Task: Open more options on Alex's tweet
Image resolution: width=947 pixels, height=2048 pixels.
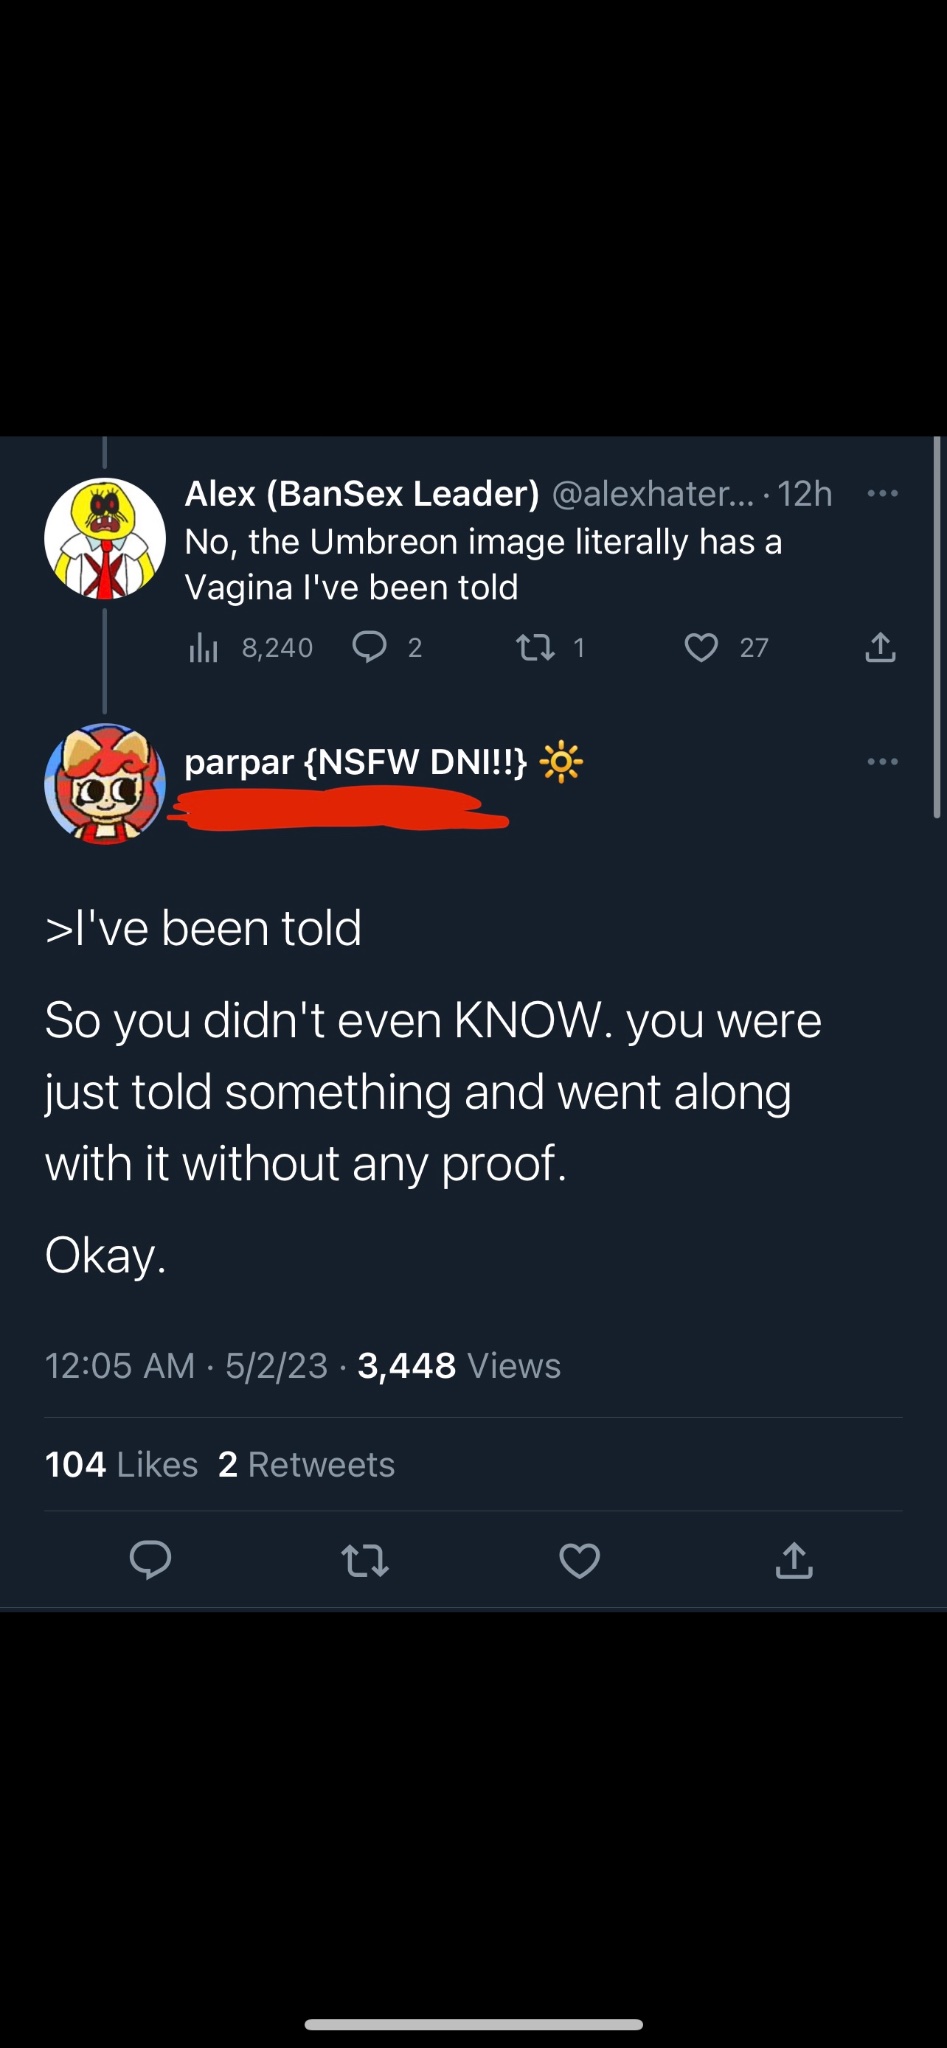Action: click(882, 493)
